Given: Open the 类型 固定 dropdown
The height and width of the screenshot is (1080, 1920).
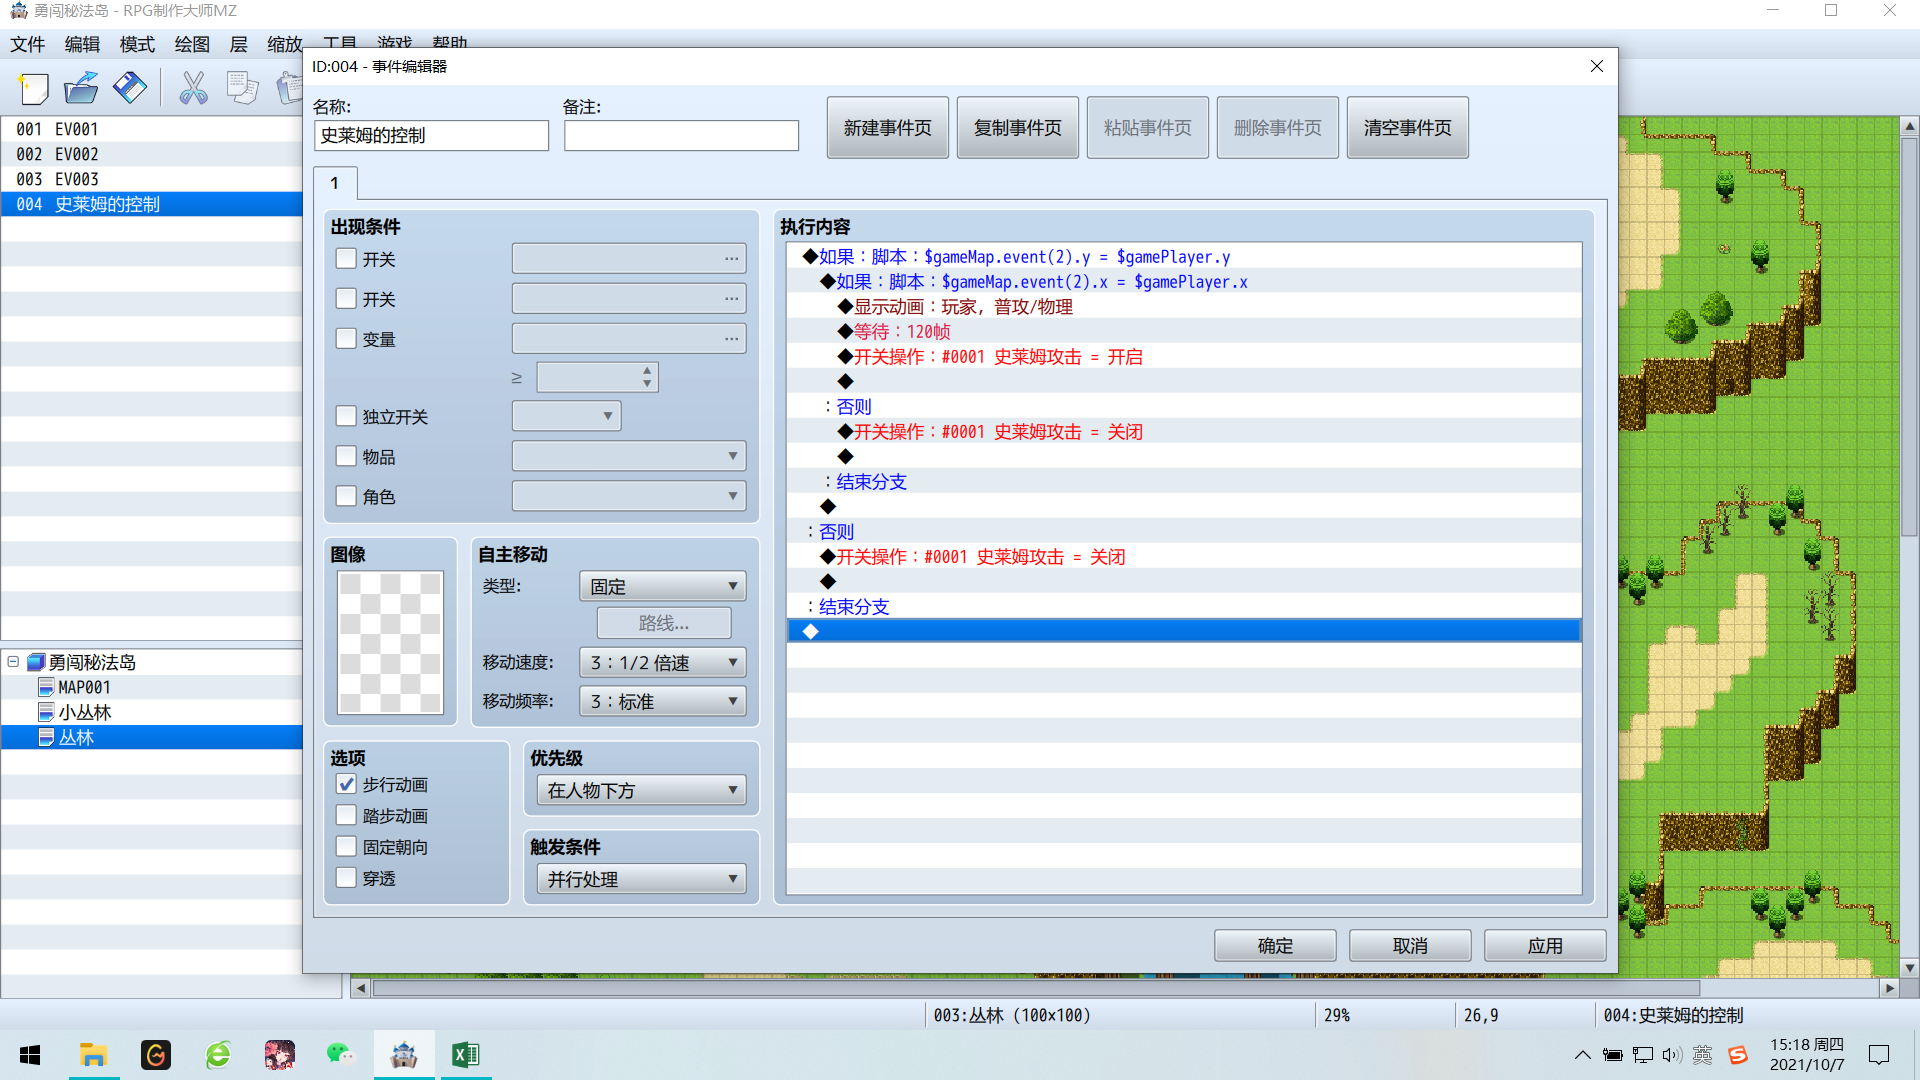Looking at the screenshot, I should pyautogui.click(x=662, y=586).
